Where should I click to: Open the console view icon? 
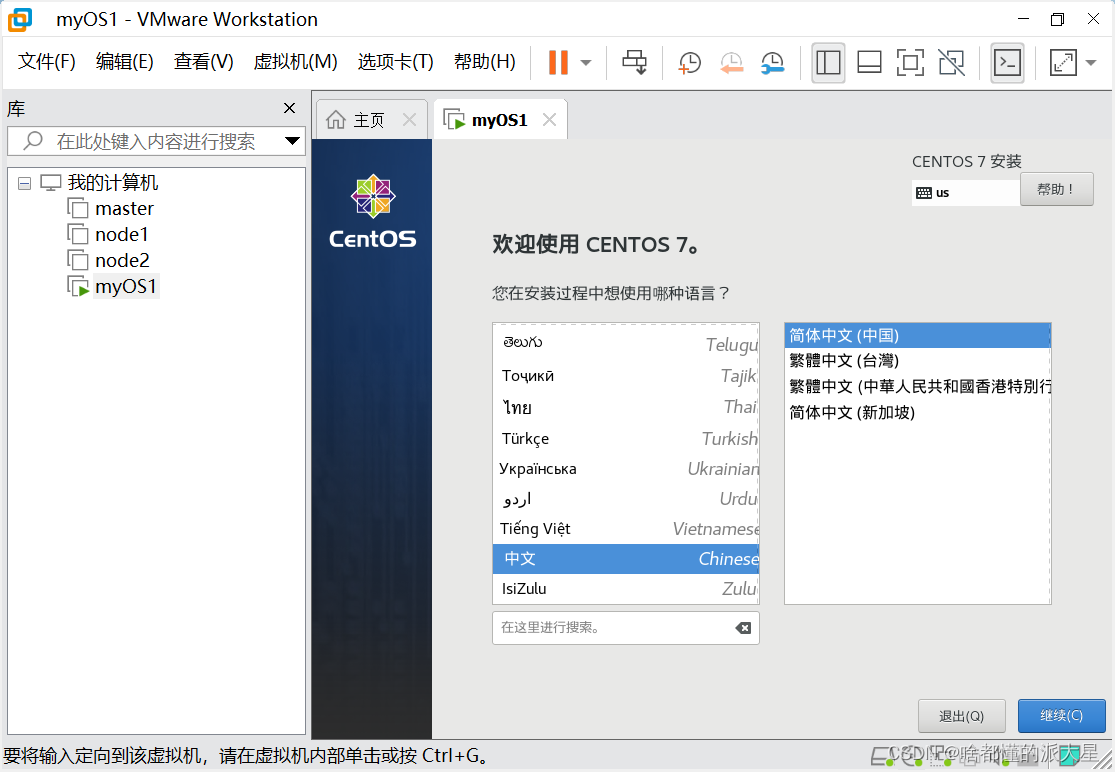(1008, 63)
